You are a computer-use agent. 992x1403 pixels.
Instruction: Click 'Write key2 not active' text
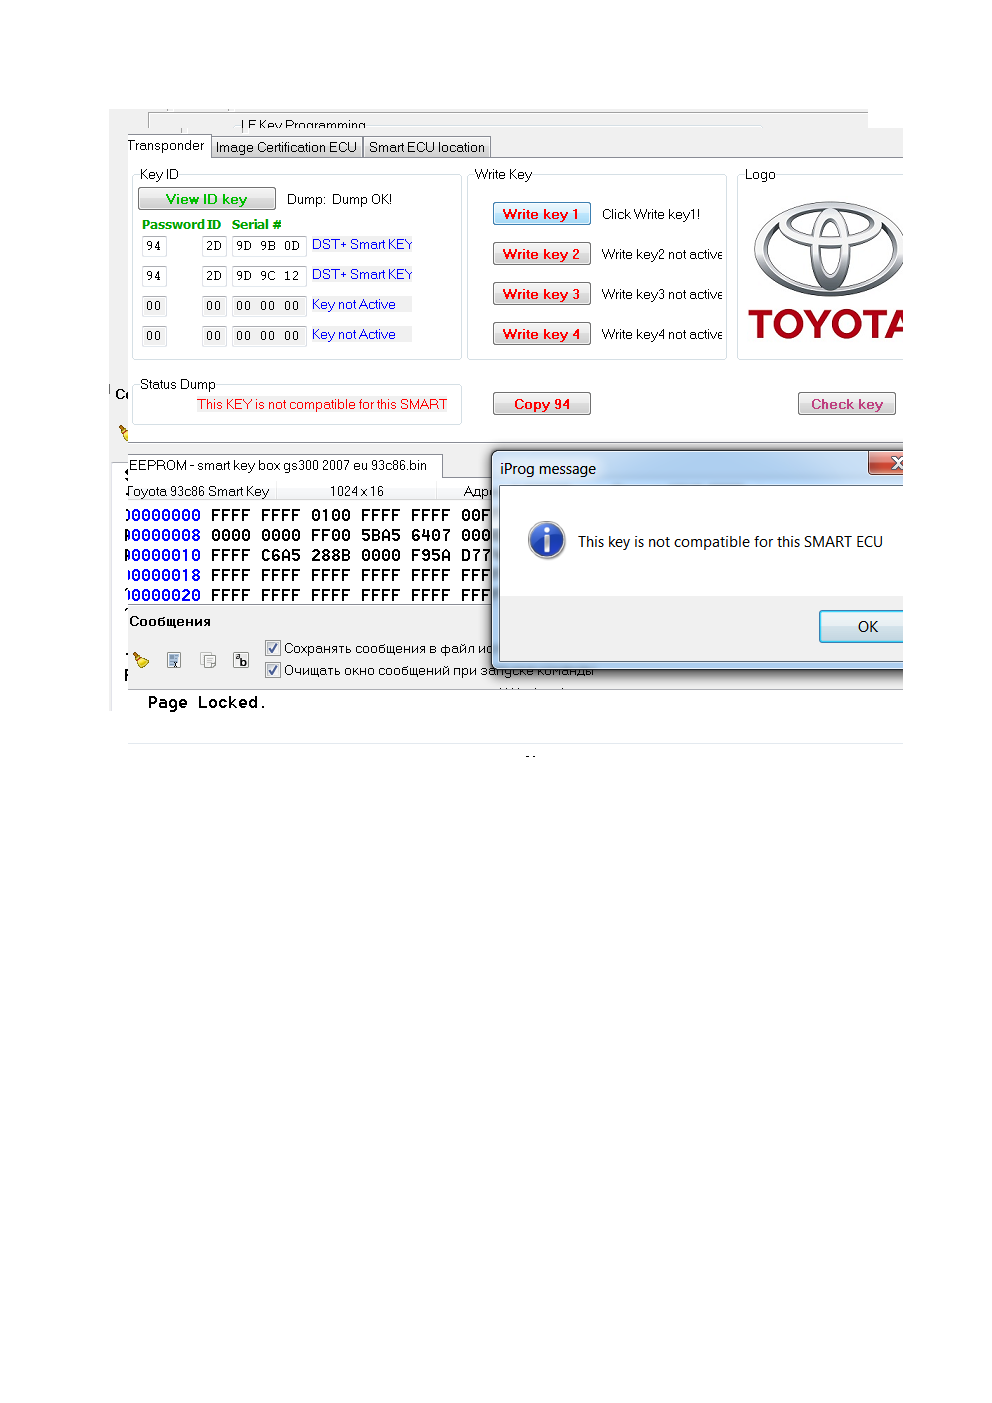pos(662,254)
